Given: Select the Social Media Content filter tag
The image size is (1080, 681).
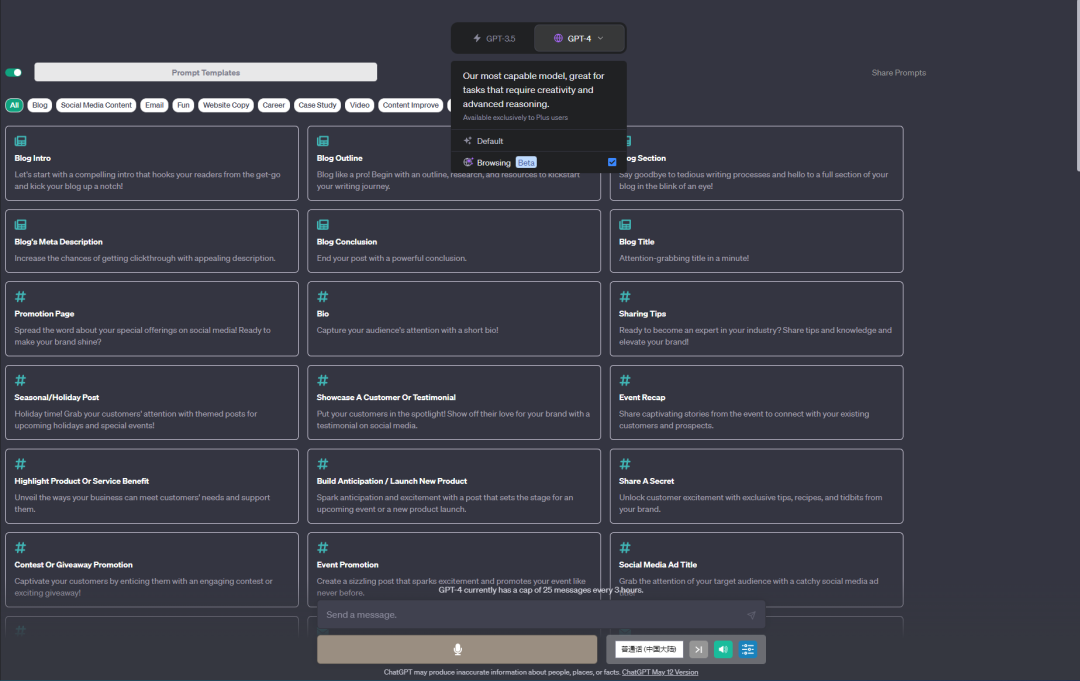Looking at the screenshot, I should tap(96, 105).
